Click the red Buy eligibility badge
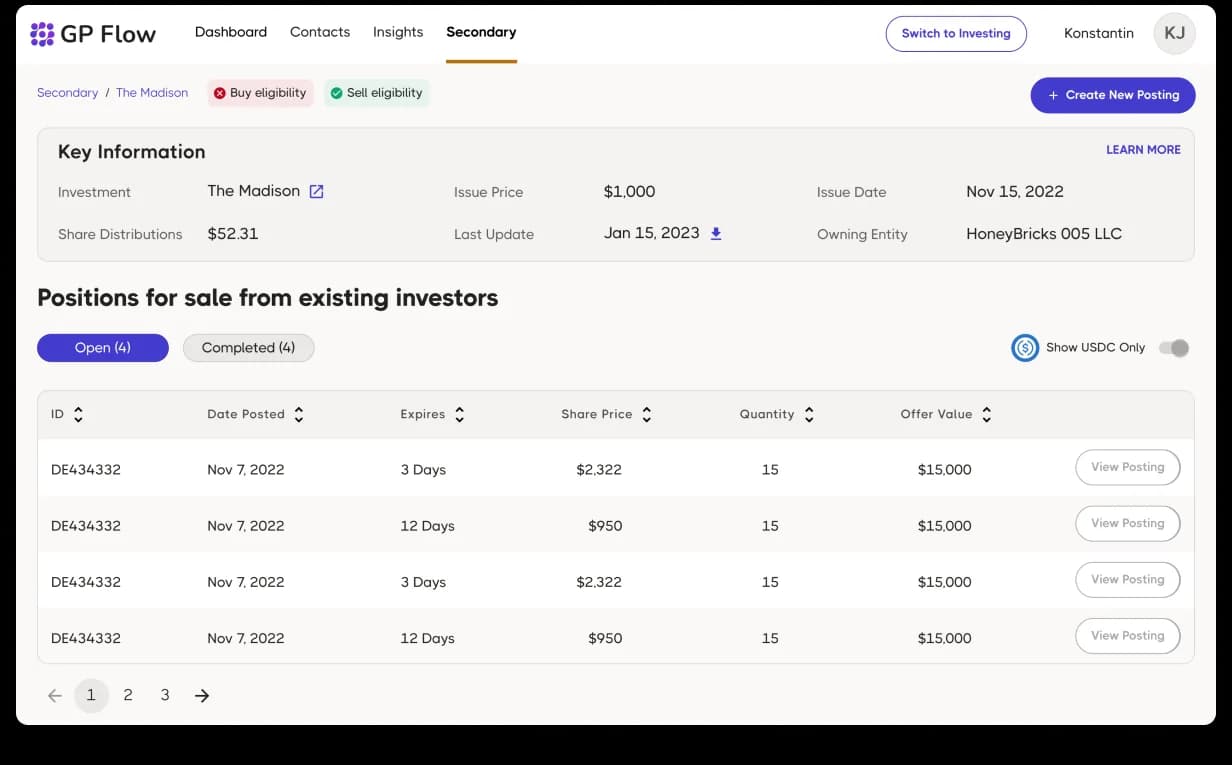 click(x=260, y=93)
